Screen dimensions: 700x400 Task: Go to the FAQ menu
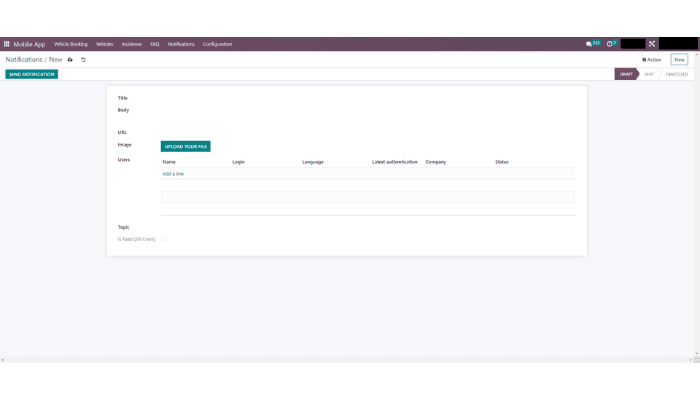coord(155,44)
